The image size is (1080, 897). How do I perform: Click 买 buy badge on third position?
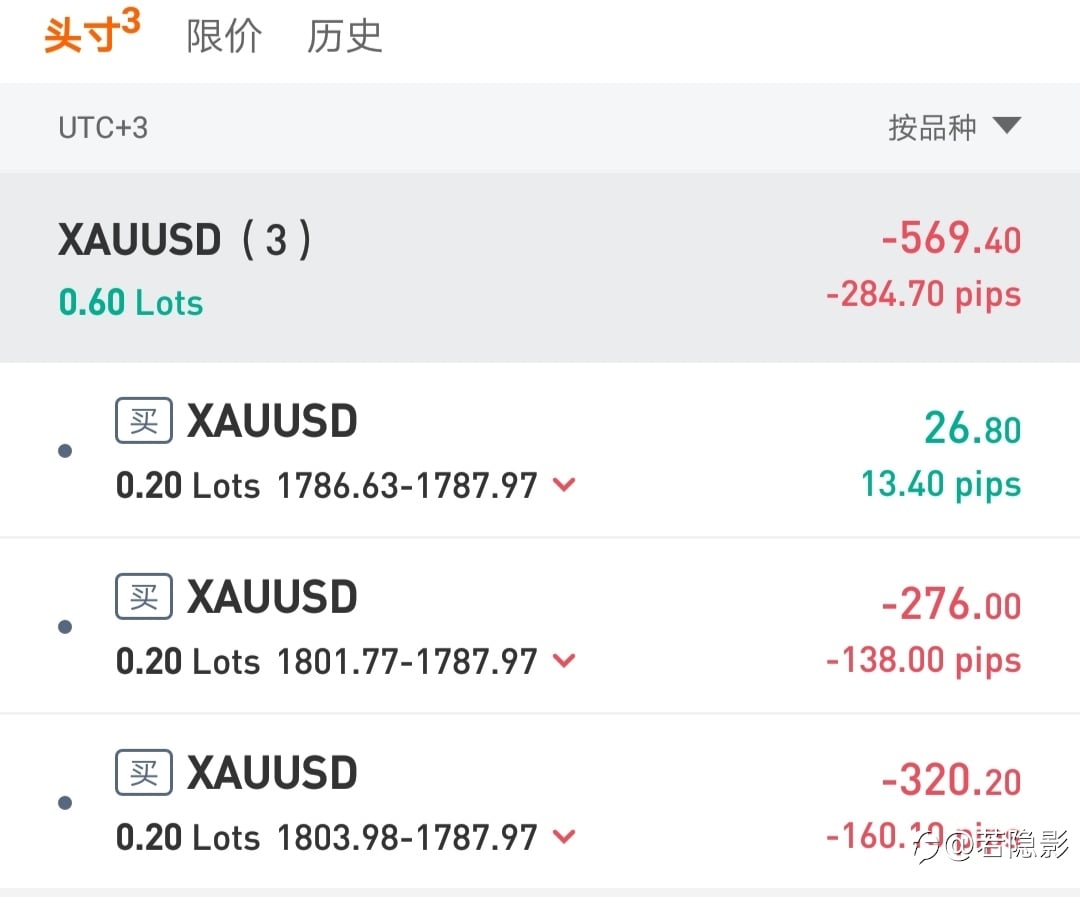coord(143,772)
